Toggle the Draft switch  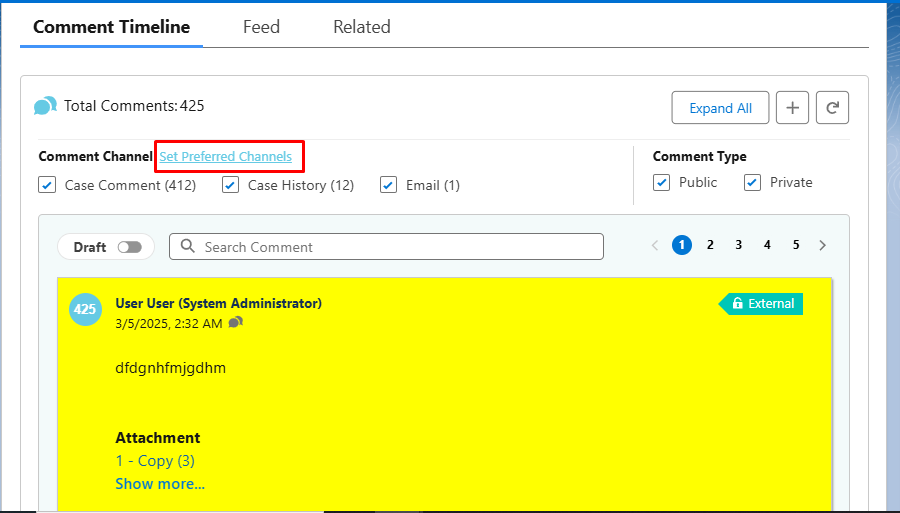[x=130, y=247]
